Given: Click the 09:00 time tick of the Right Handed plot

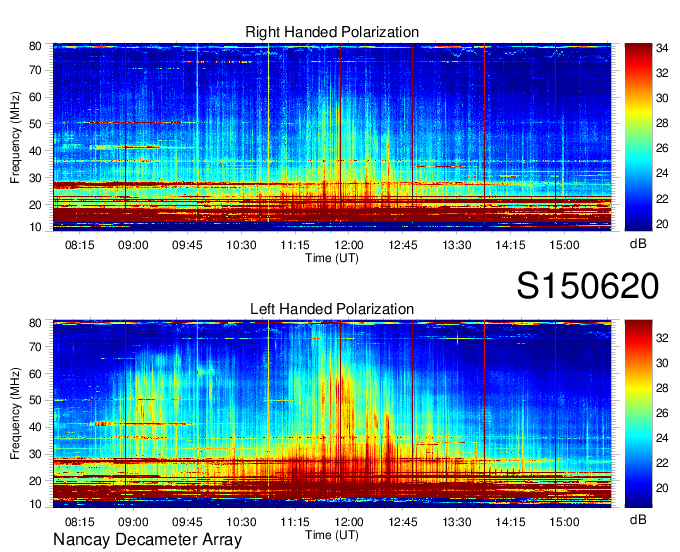Looking at the screenshot, I should (x=133, y=245).
